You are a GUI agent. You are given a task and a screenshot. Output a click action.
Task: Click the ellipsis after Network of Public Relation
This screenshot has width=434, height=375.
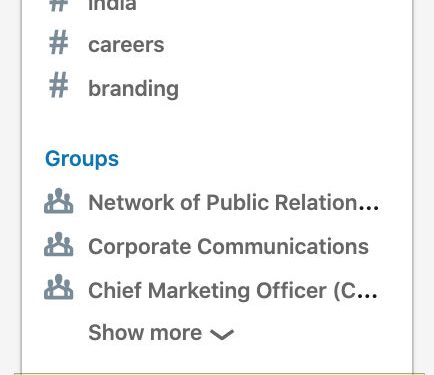click(368, 209)
